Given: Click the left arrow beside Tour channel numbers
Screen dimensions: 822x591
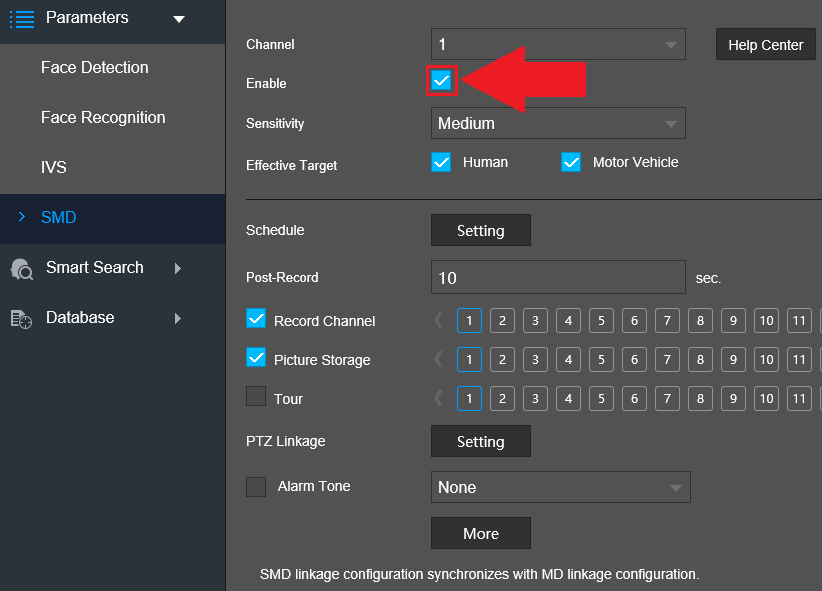Looking at the screenshot, I should click(x=439, y=399).
